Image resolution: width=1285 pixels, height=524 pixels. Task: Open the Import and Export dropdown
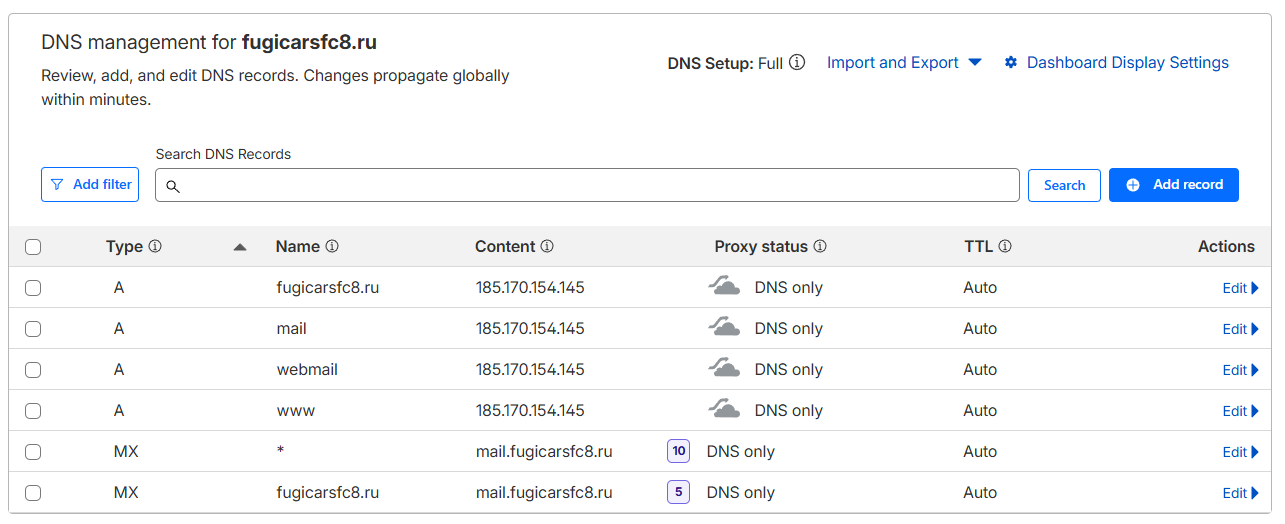[x=903, y=63]
